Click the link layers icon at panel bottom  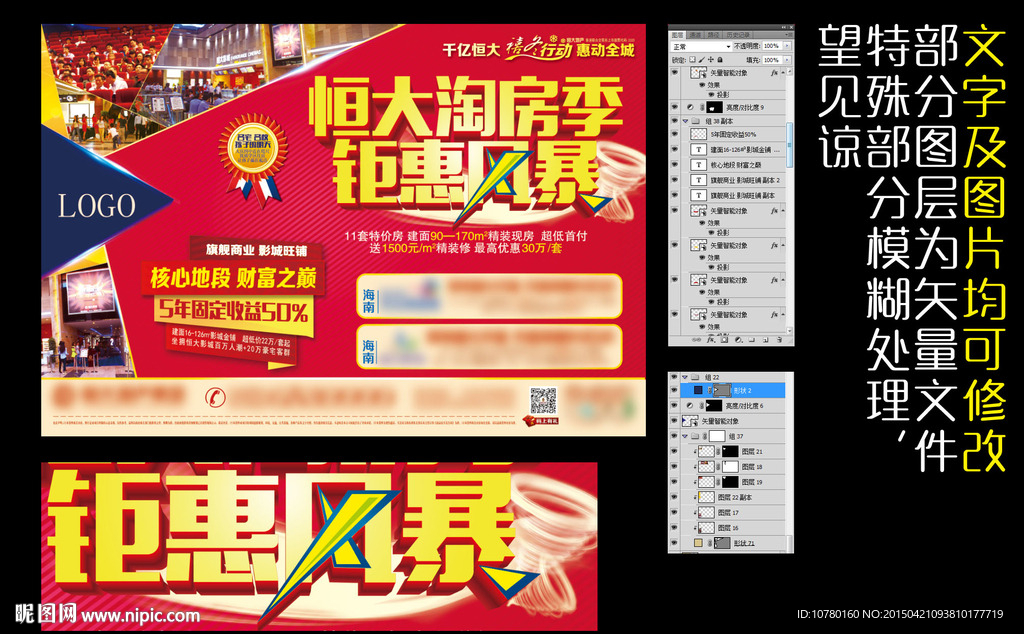tap(696, 340)
